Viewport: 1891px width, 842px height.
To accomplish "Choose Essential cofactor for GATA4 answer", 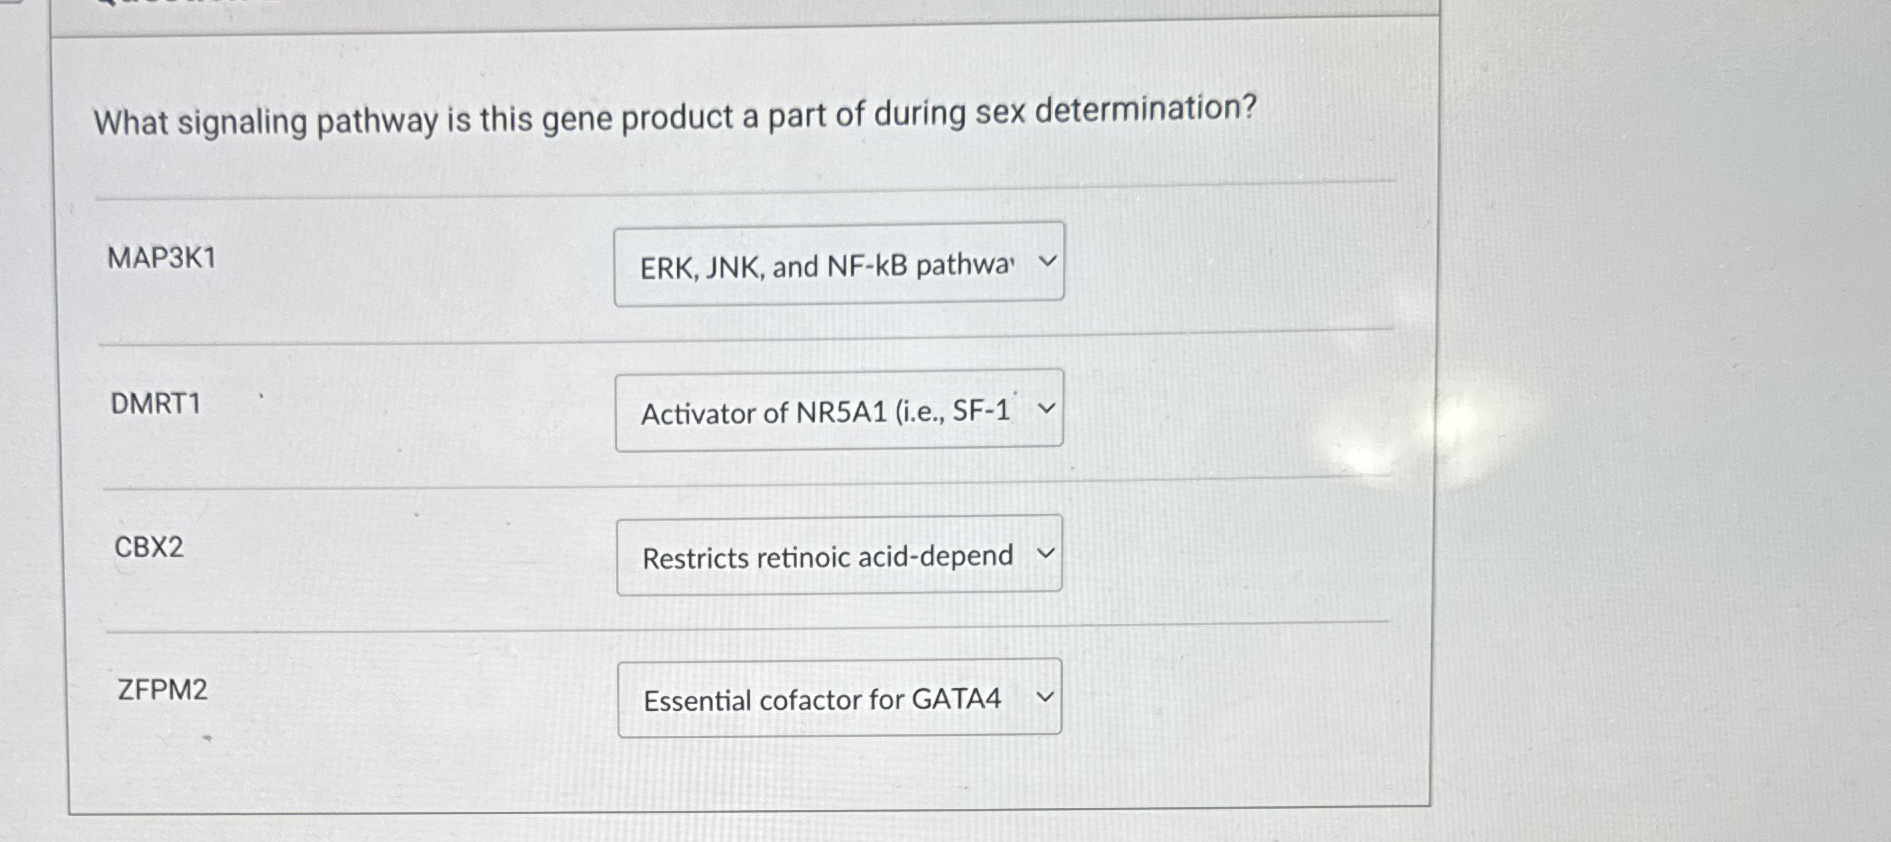I will click(820, 700).
